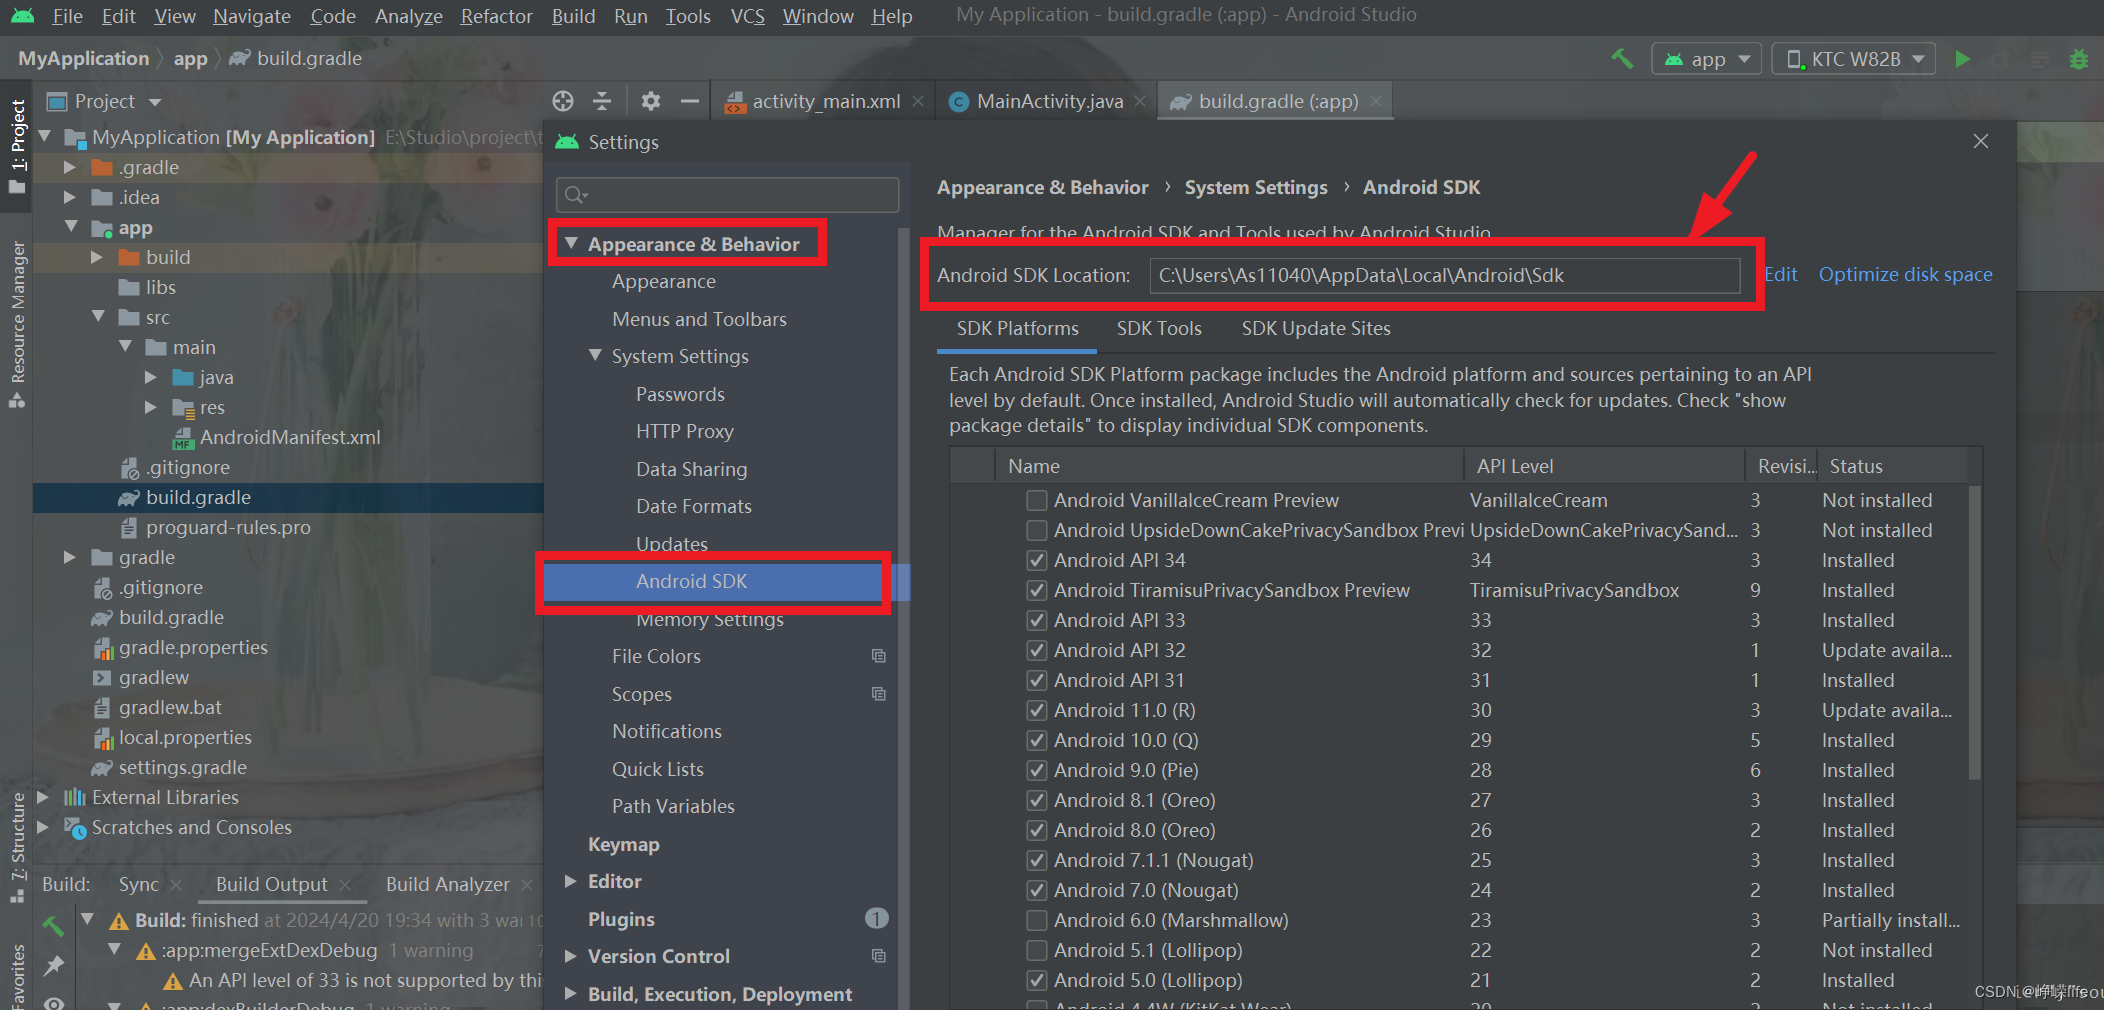The image size is (2104, 1010).
Task: Open the Structure side tool window
Action: 17,846
